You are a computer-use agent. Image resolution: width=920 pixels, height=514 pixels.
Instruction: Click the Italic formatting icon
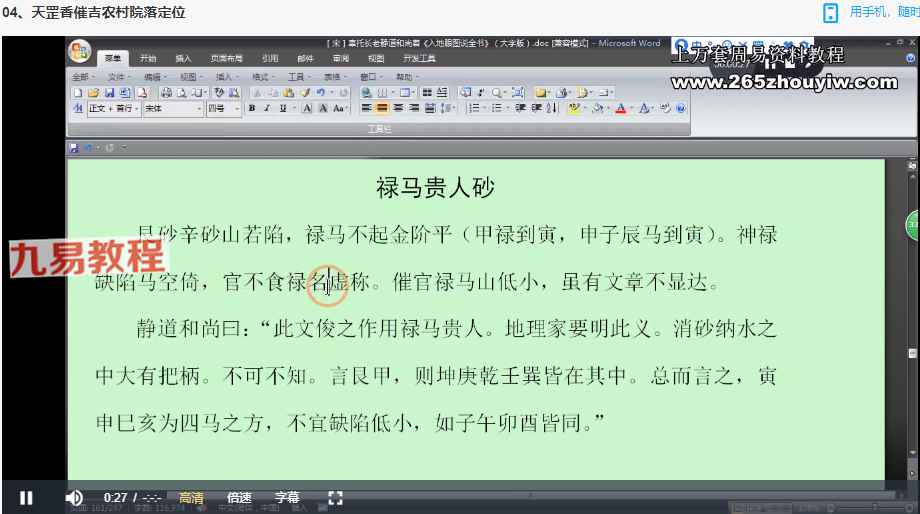coord(266,108)
